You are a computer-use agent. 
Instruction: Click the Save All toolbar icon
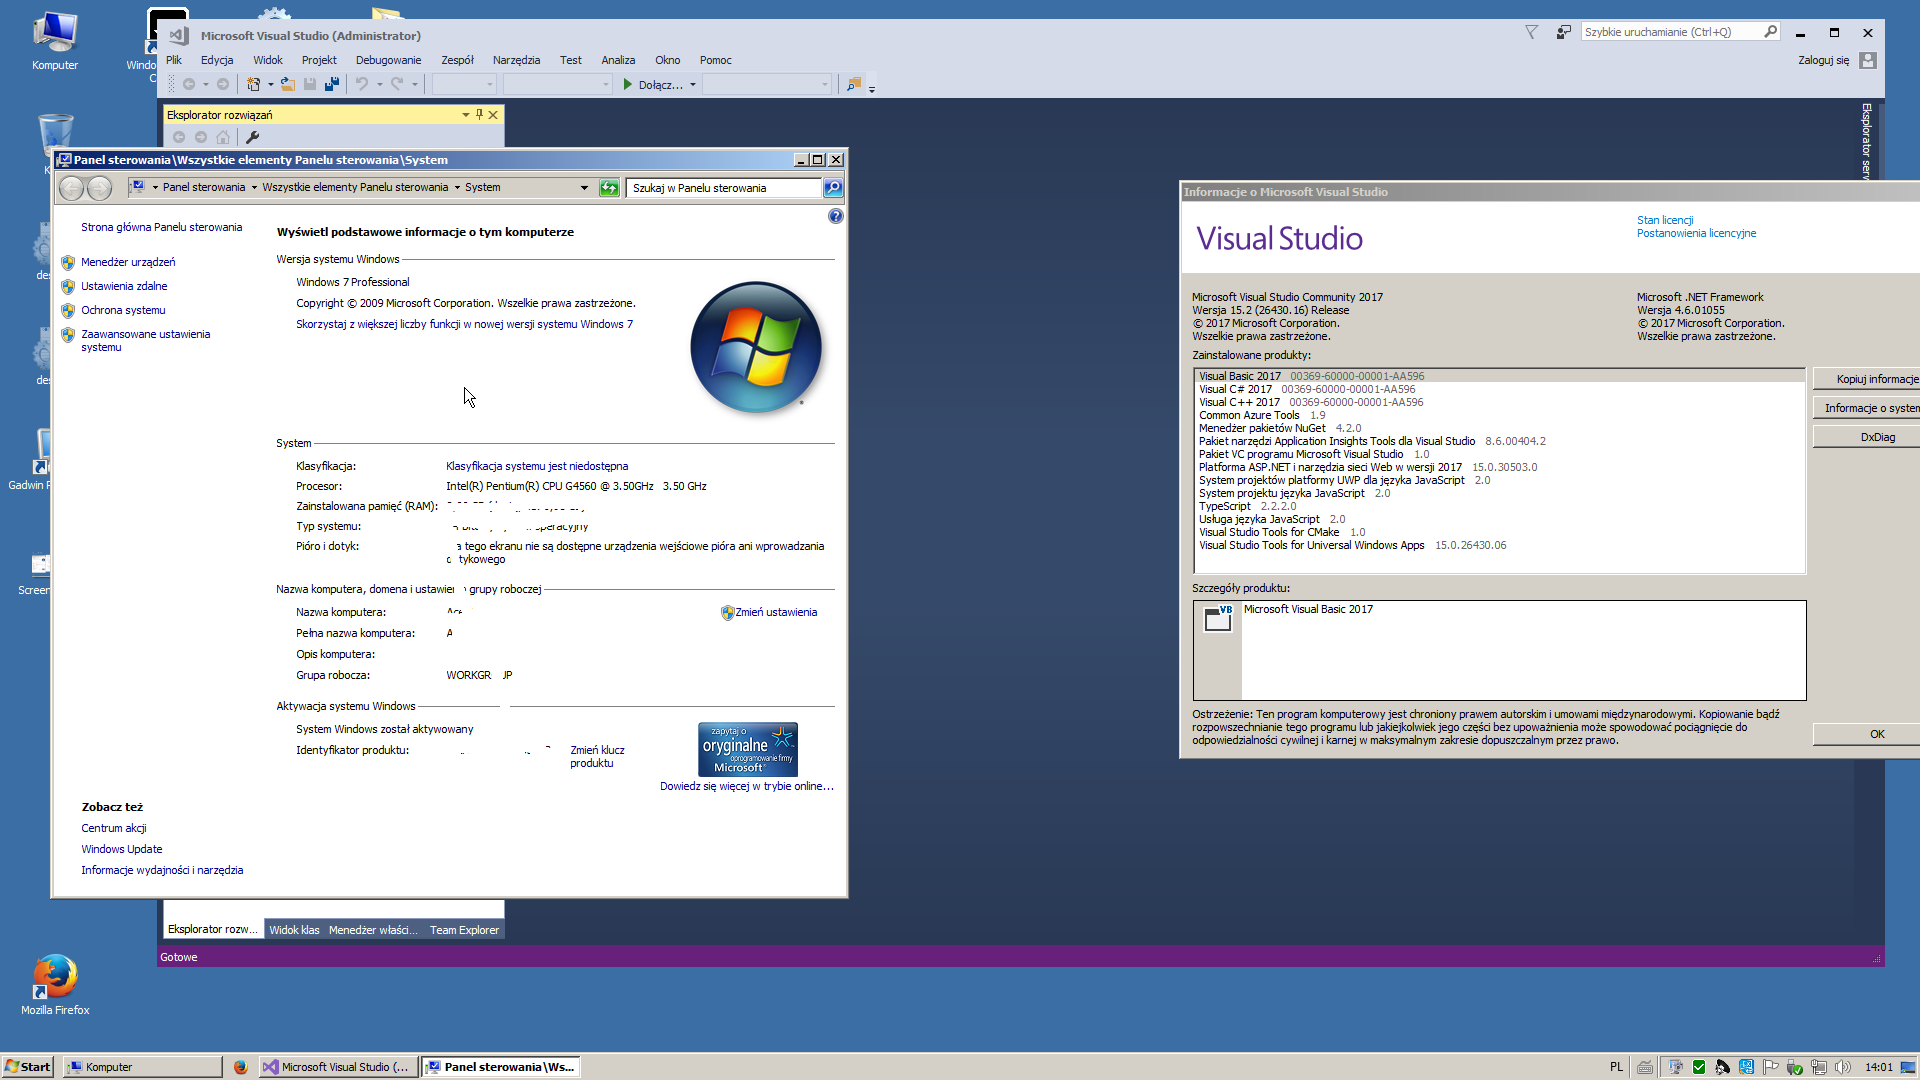(x=331, y=85)
